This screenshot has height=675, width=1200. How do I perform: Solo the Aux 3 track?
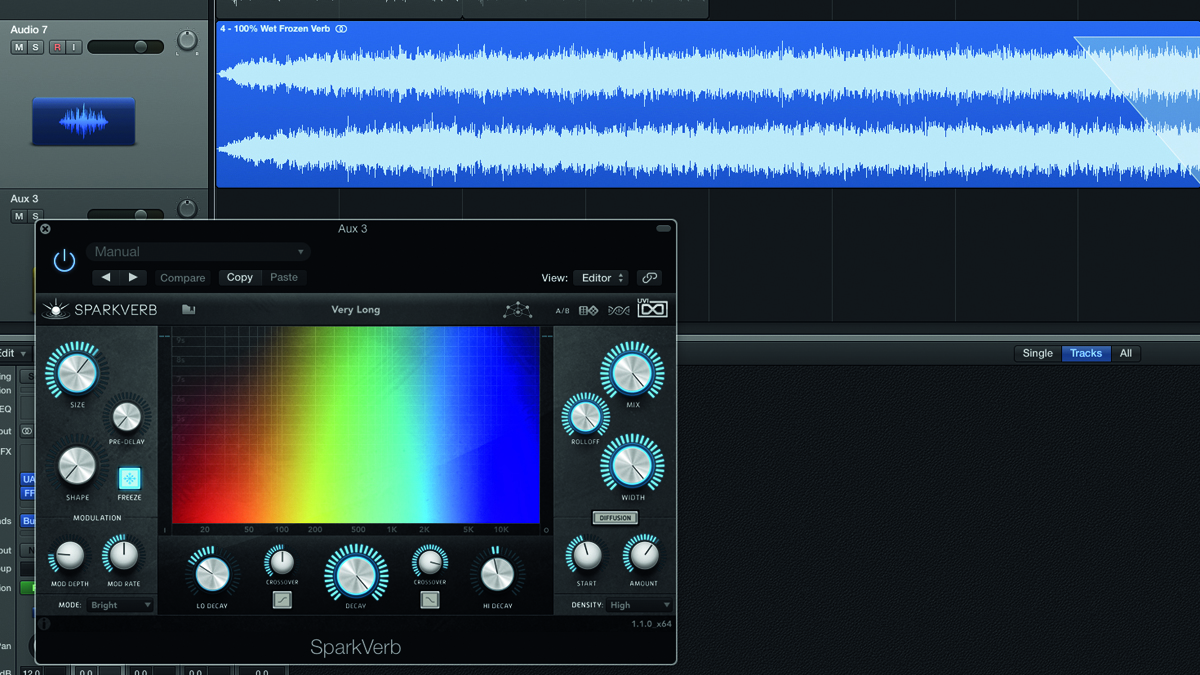click(x=35, y=216)
